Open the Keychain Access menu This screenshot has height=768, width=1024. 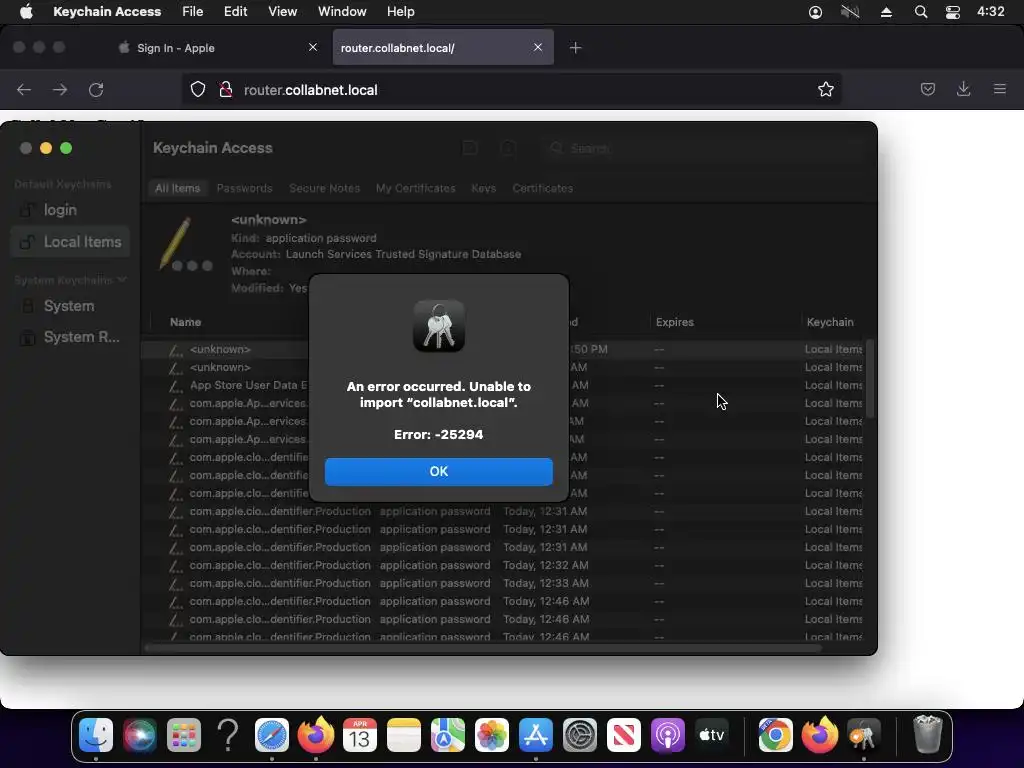click(106, 11)
